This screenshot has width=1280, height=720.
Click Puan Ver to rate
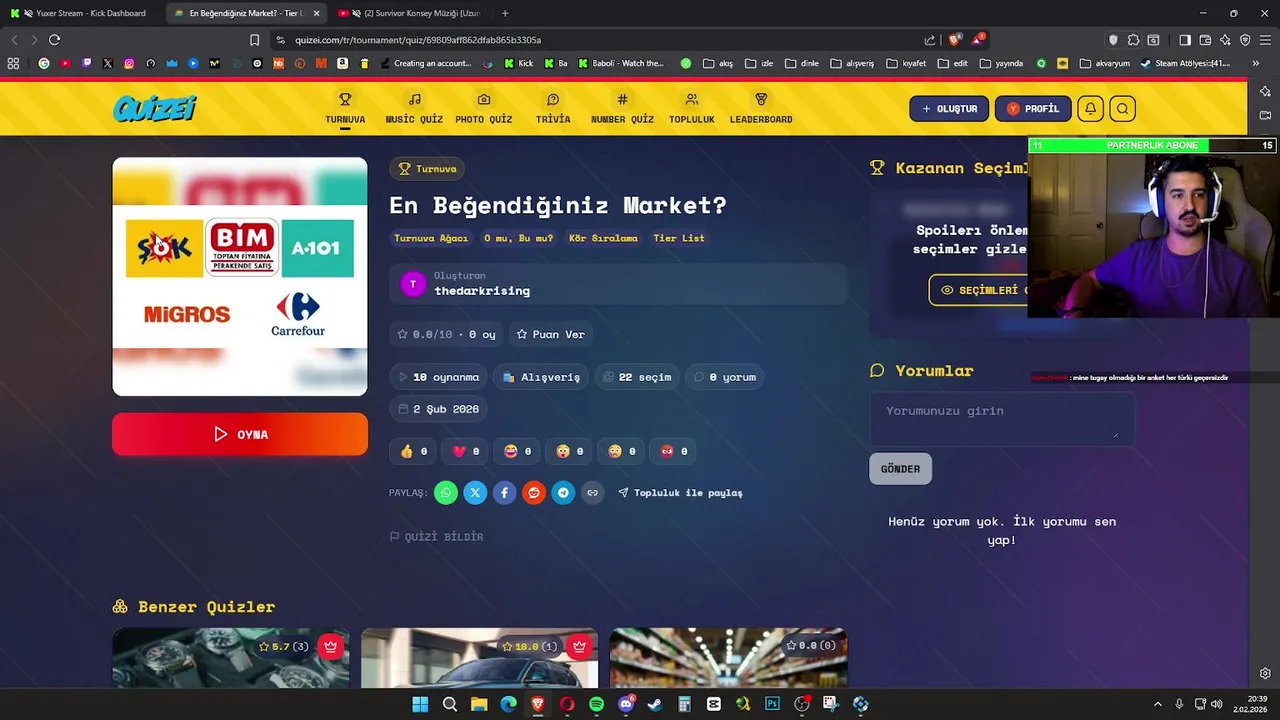[551, 334]
